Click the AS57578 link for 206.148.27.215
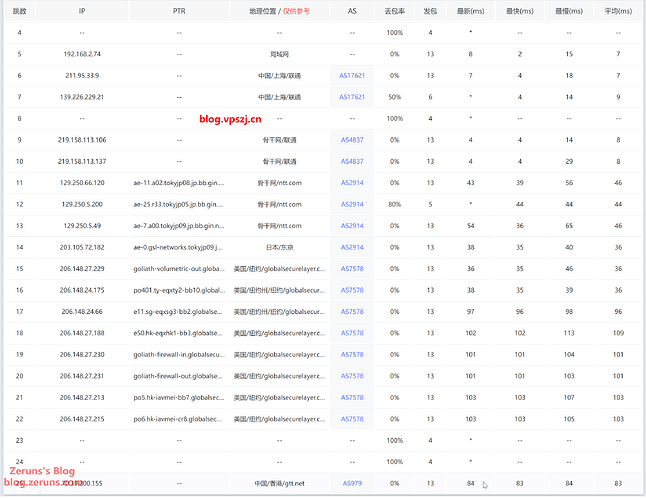Screen dimensions: 646x499 click(x=352, y=419)
